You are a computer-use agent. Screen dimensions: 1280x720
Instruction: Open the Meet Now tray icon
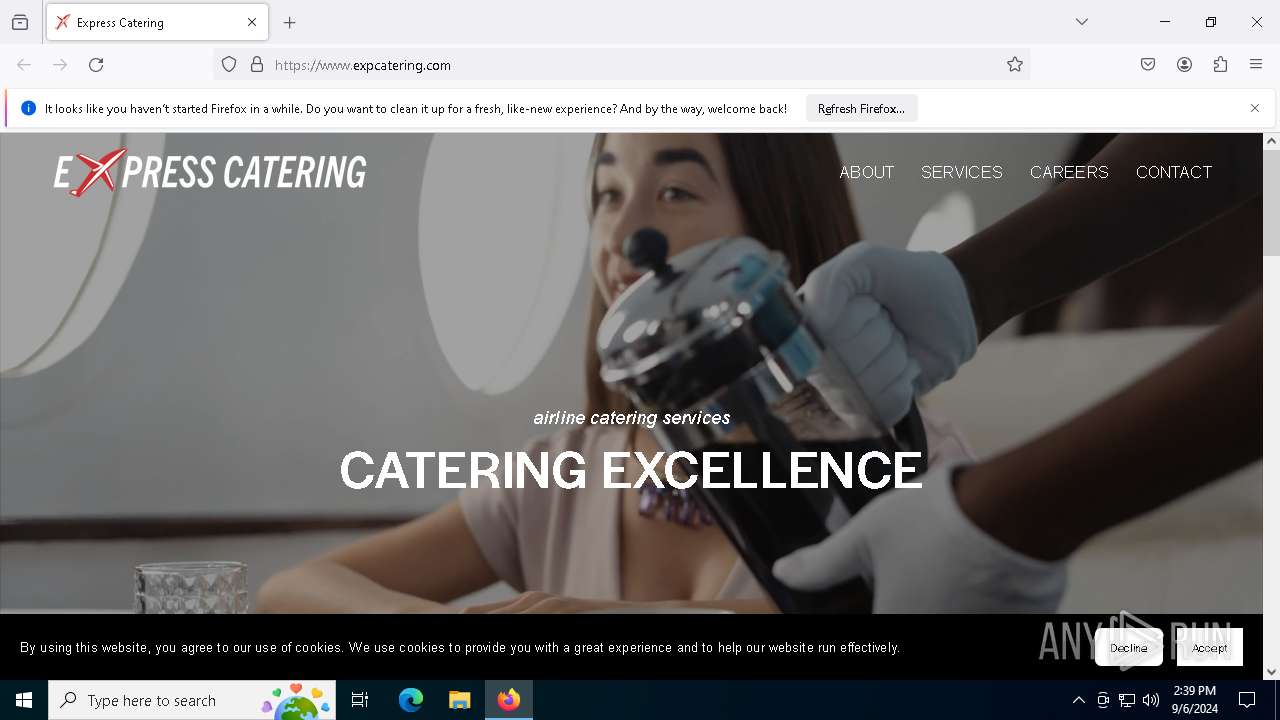[x=1103, y=700]
